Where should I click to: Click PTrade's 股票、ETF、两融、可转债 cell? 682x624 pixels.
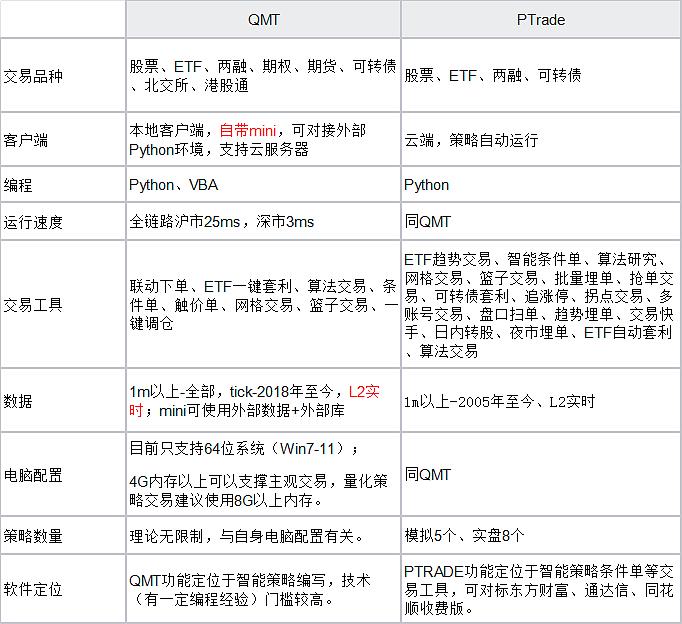492,76
